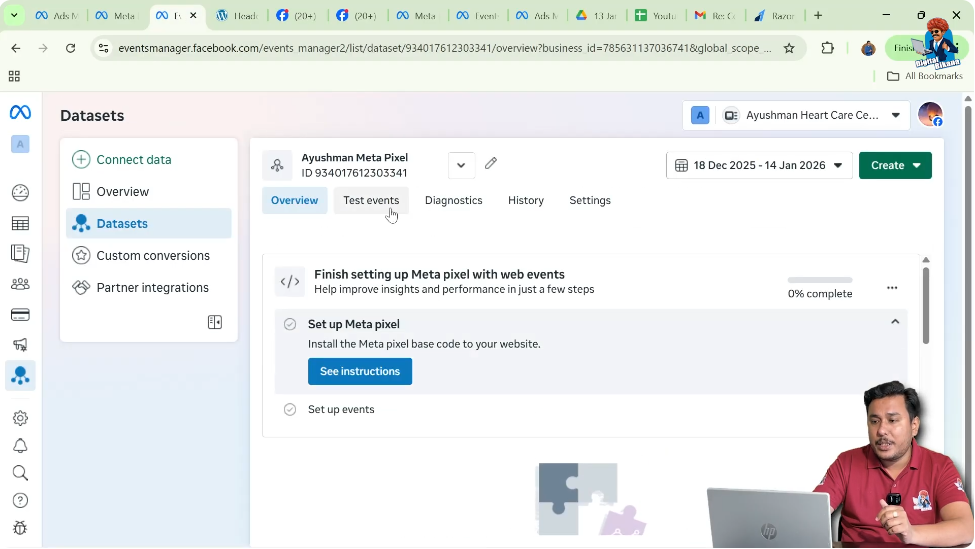Viewport: 975px width, 549px height.
Task: Open the Chrome apps grid icon
Action: pos(14,76)
